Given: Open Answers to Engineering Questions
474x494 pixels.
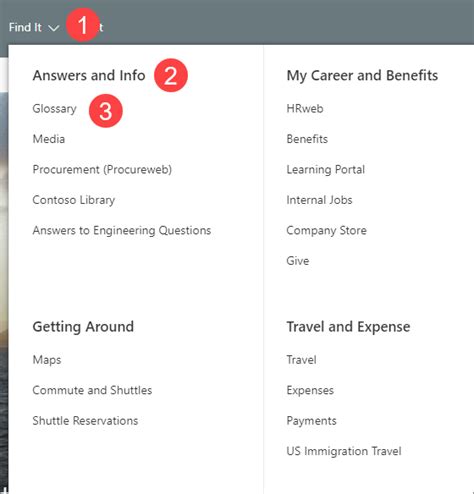Looking at the screenshot, I should 122,230.
